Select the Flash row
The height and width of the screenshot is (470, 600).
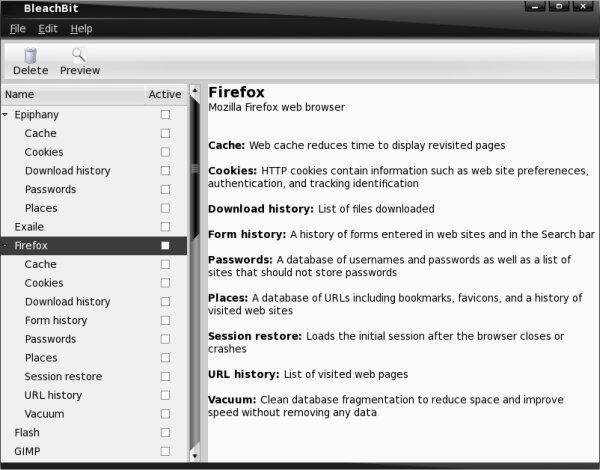click(94, 432)
